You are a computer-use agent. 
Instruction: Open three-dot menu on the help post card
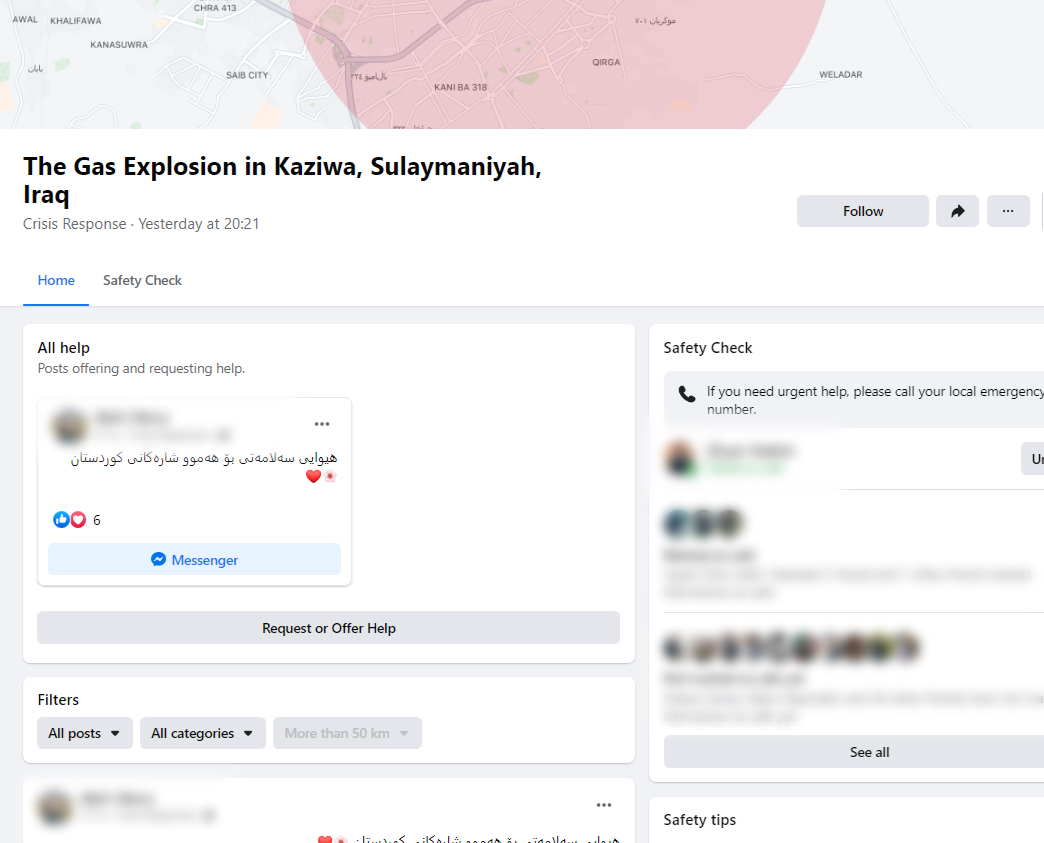[322, 424]
